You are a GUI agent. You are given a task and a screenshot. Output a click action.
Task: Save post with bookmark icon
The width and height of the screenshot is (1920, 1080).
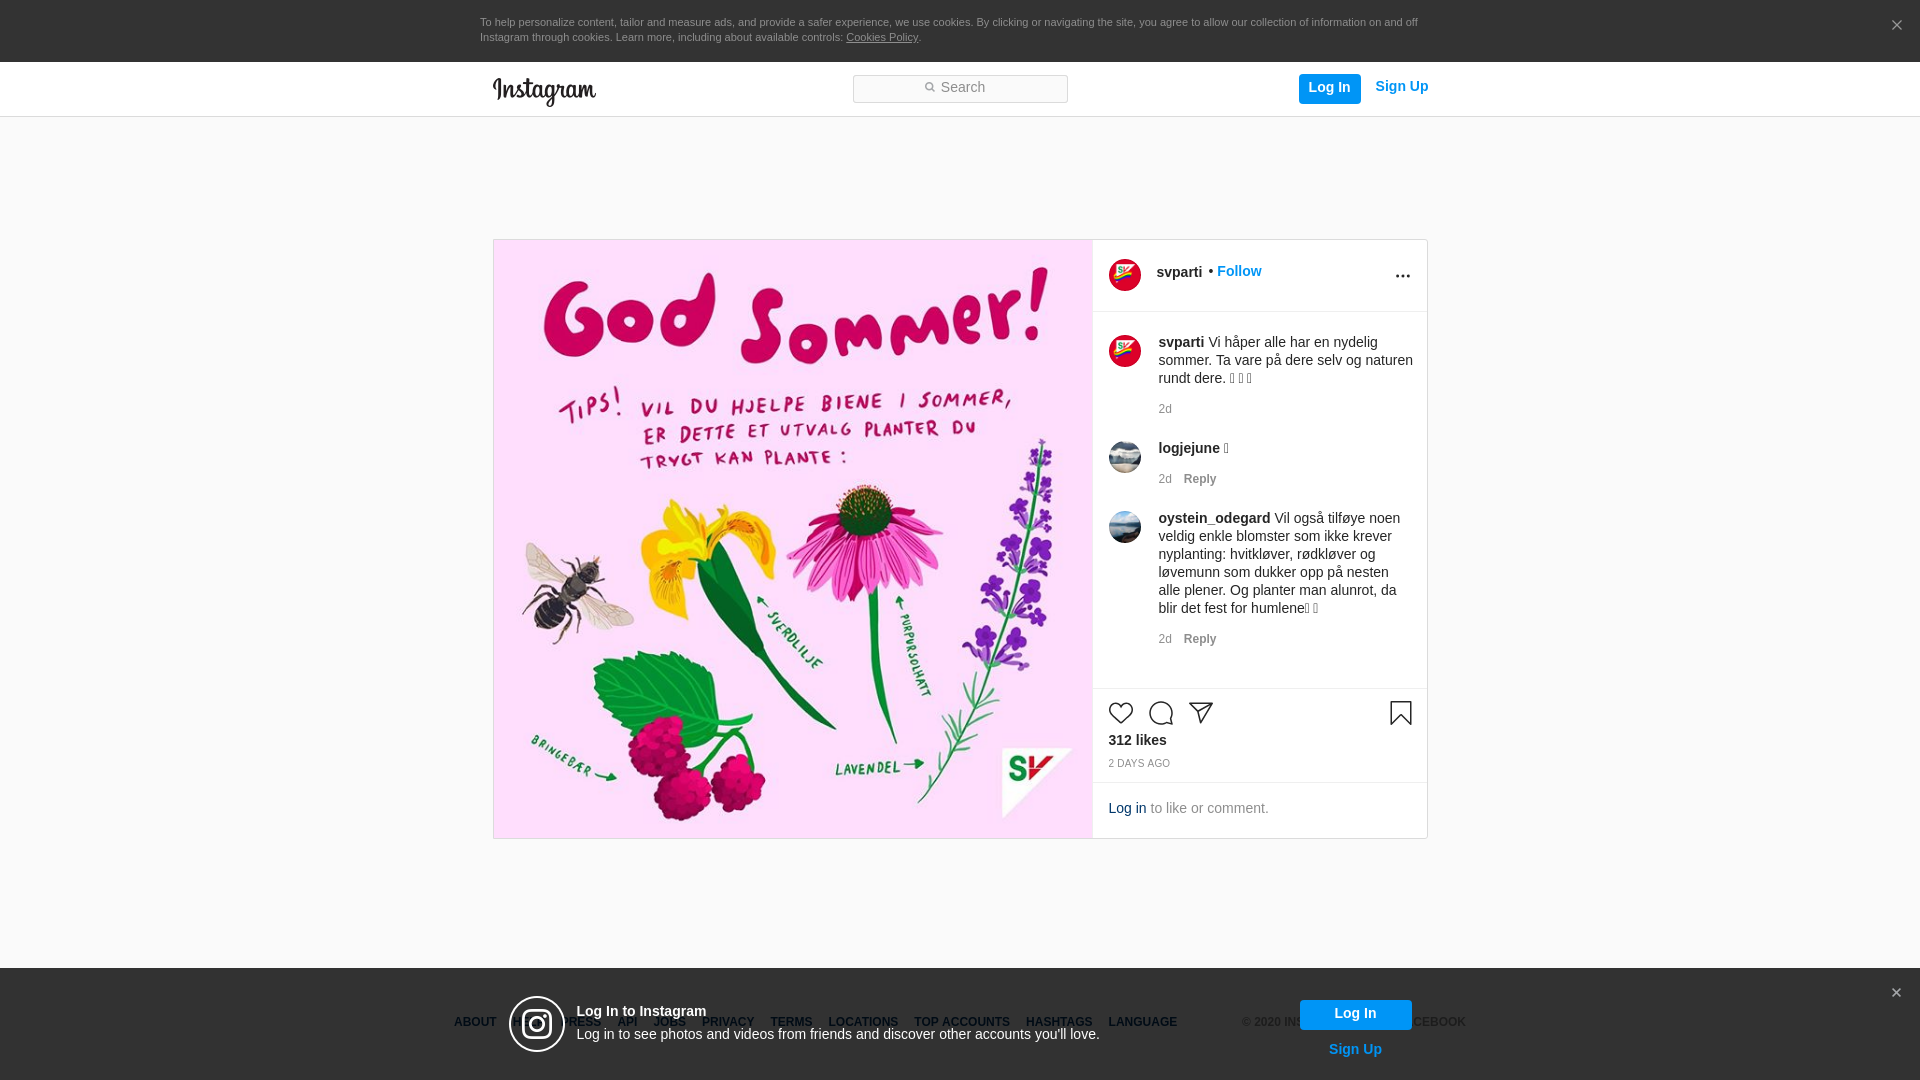(x=1401, y=713)
